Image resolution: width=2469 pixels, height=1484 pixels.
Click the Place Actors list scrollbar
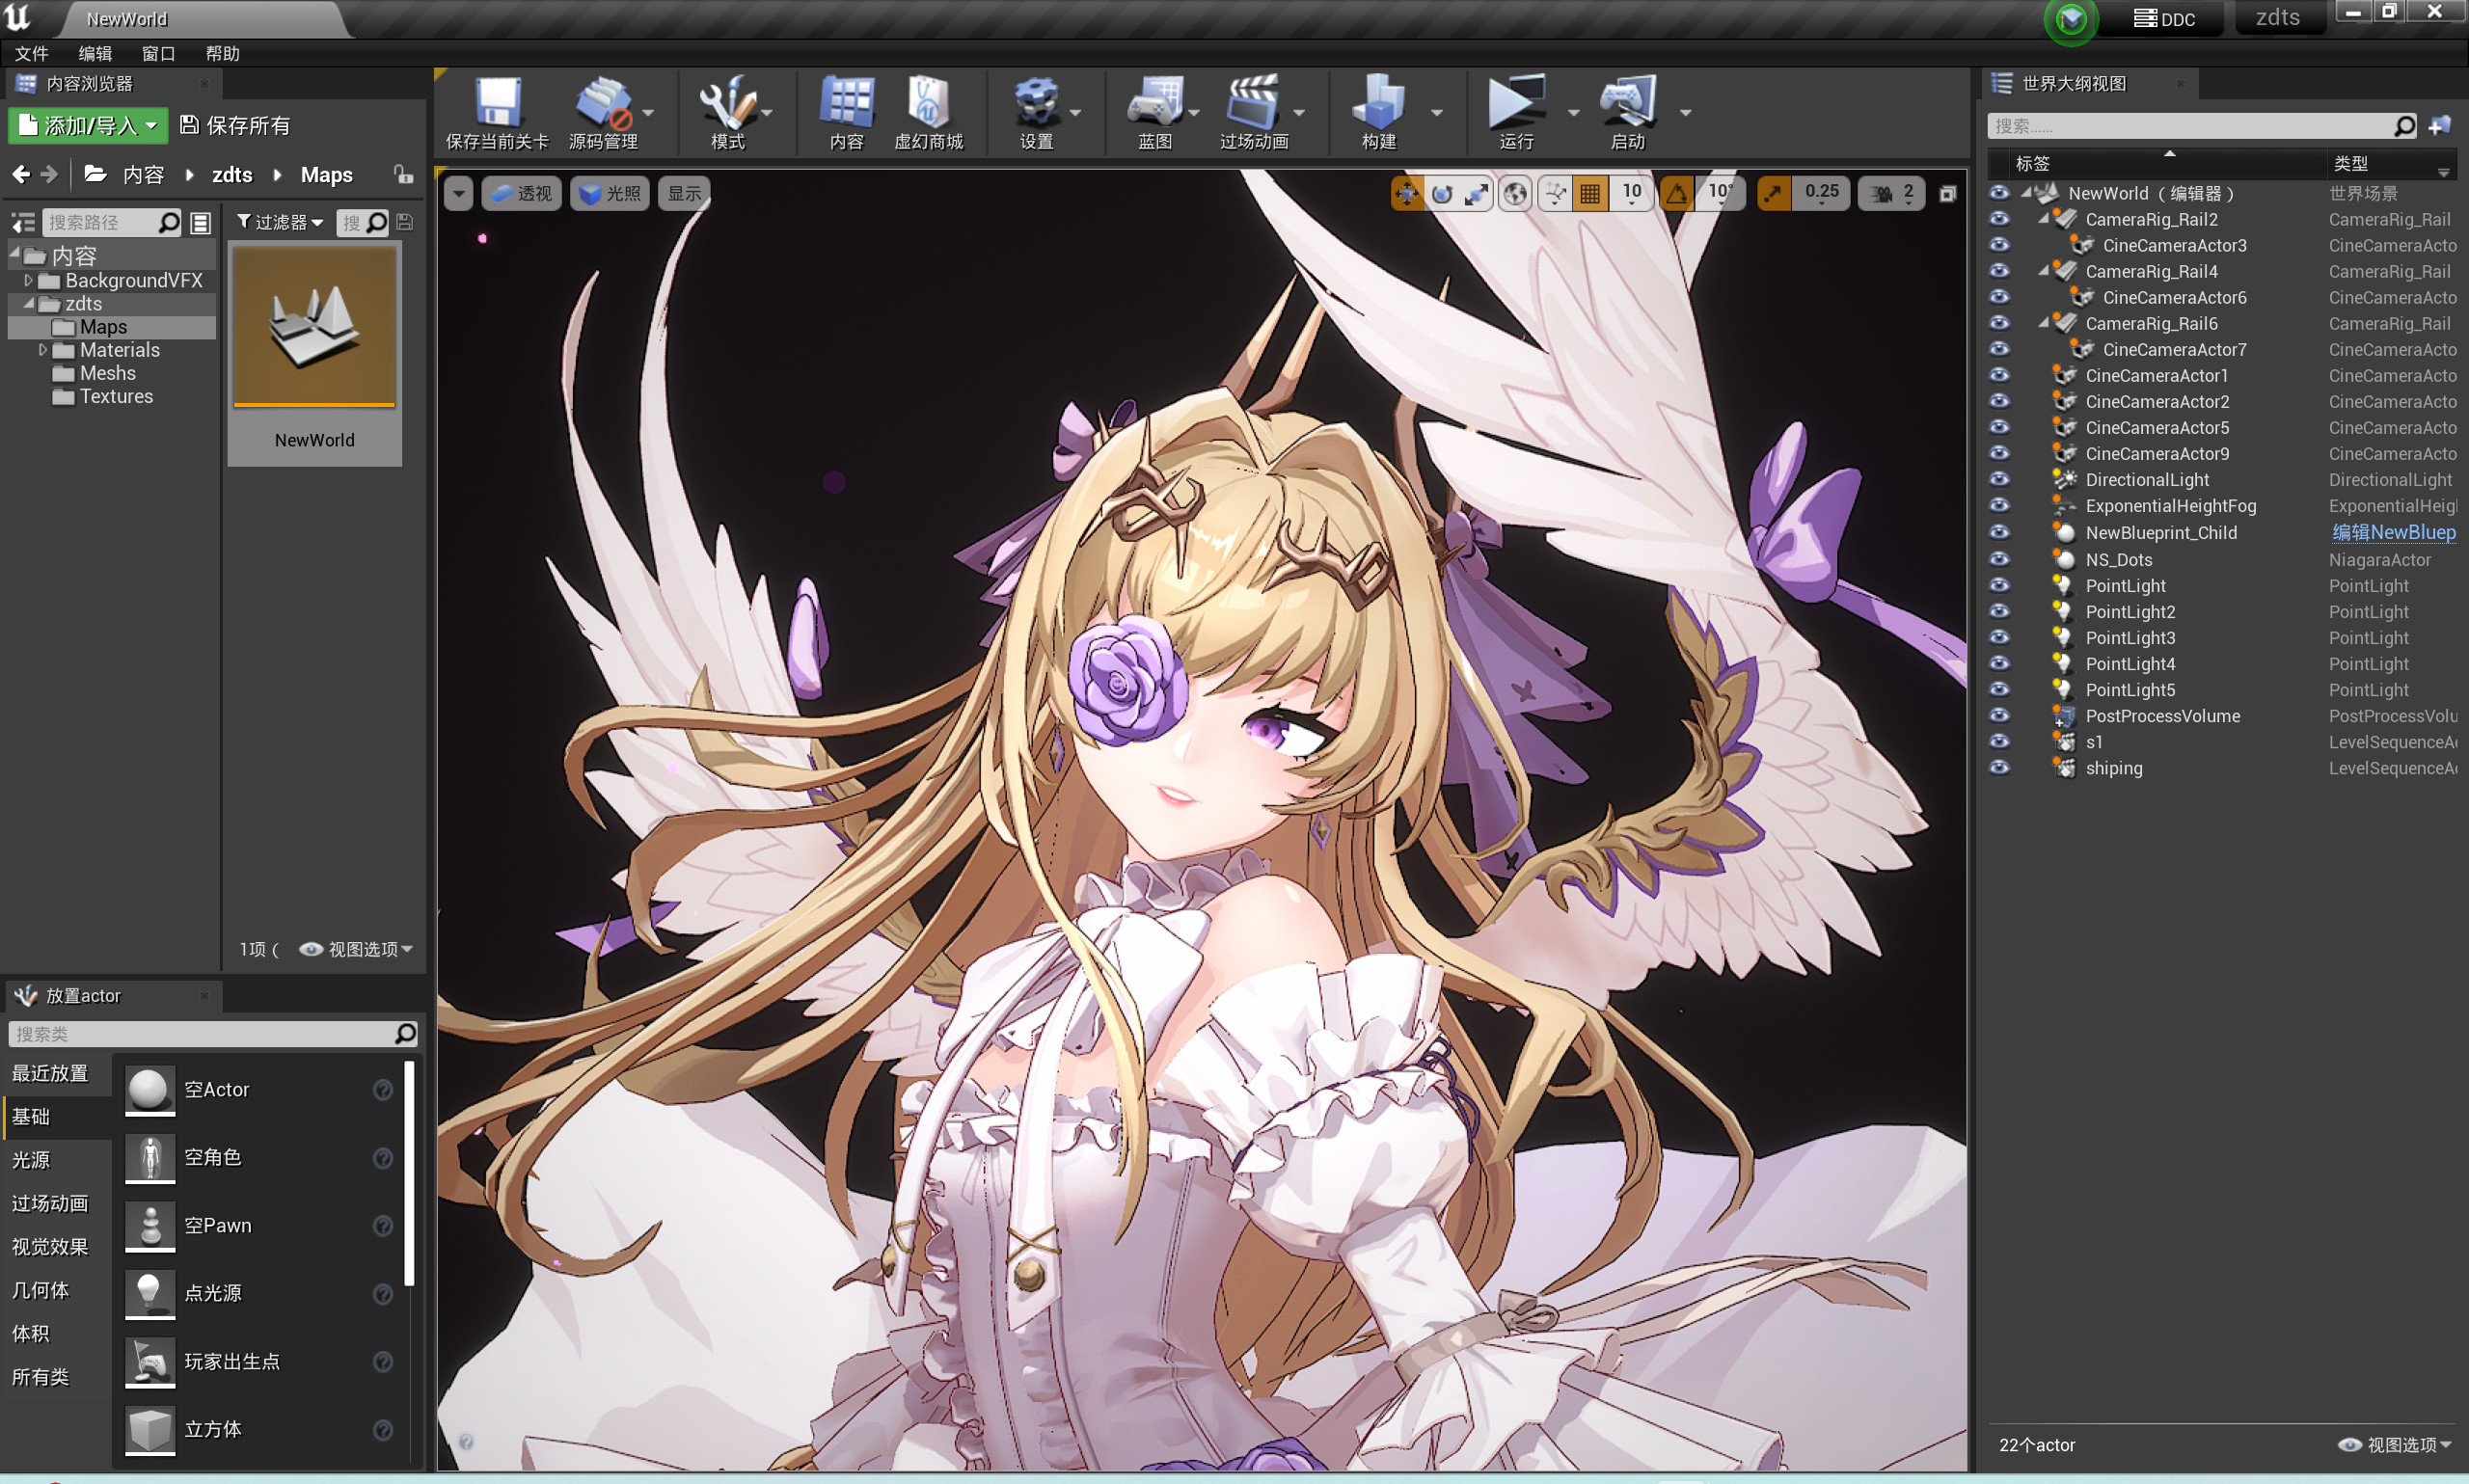coord(408,1172)
